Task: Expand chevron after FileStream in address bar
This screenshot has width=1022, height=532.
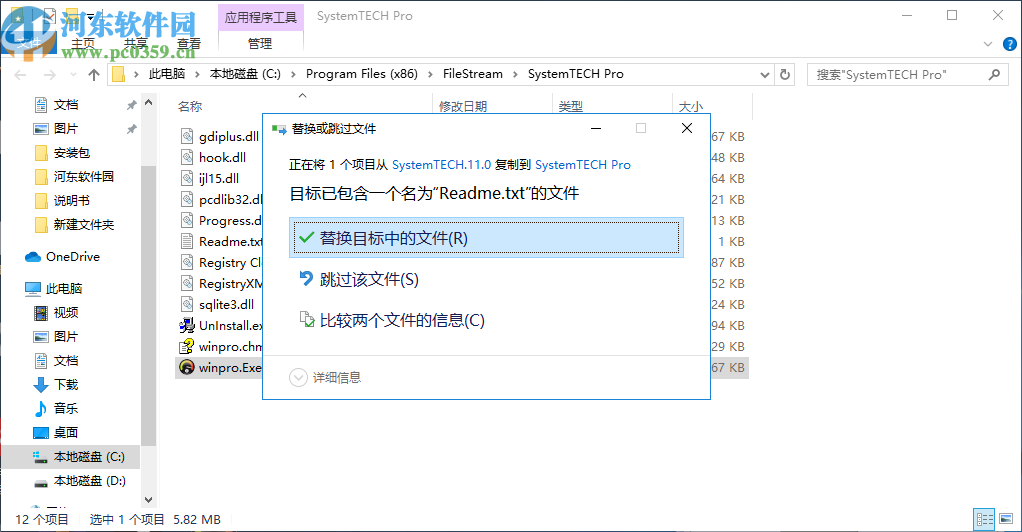Action: point(515,74)
